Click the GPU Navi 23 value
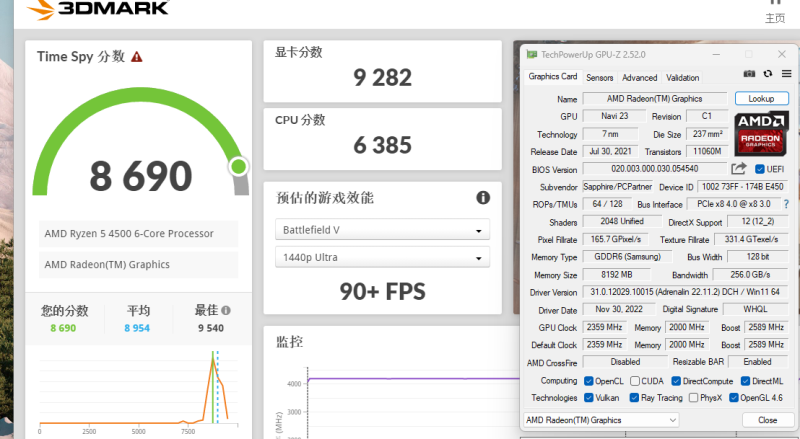The width and height of the screenshot is (800, 439). (x=614, y=116)
